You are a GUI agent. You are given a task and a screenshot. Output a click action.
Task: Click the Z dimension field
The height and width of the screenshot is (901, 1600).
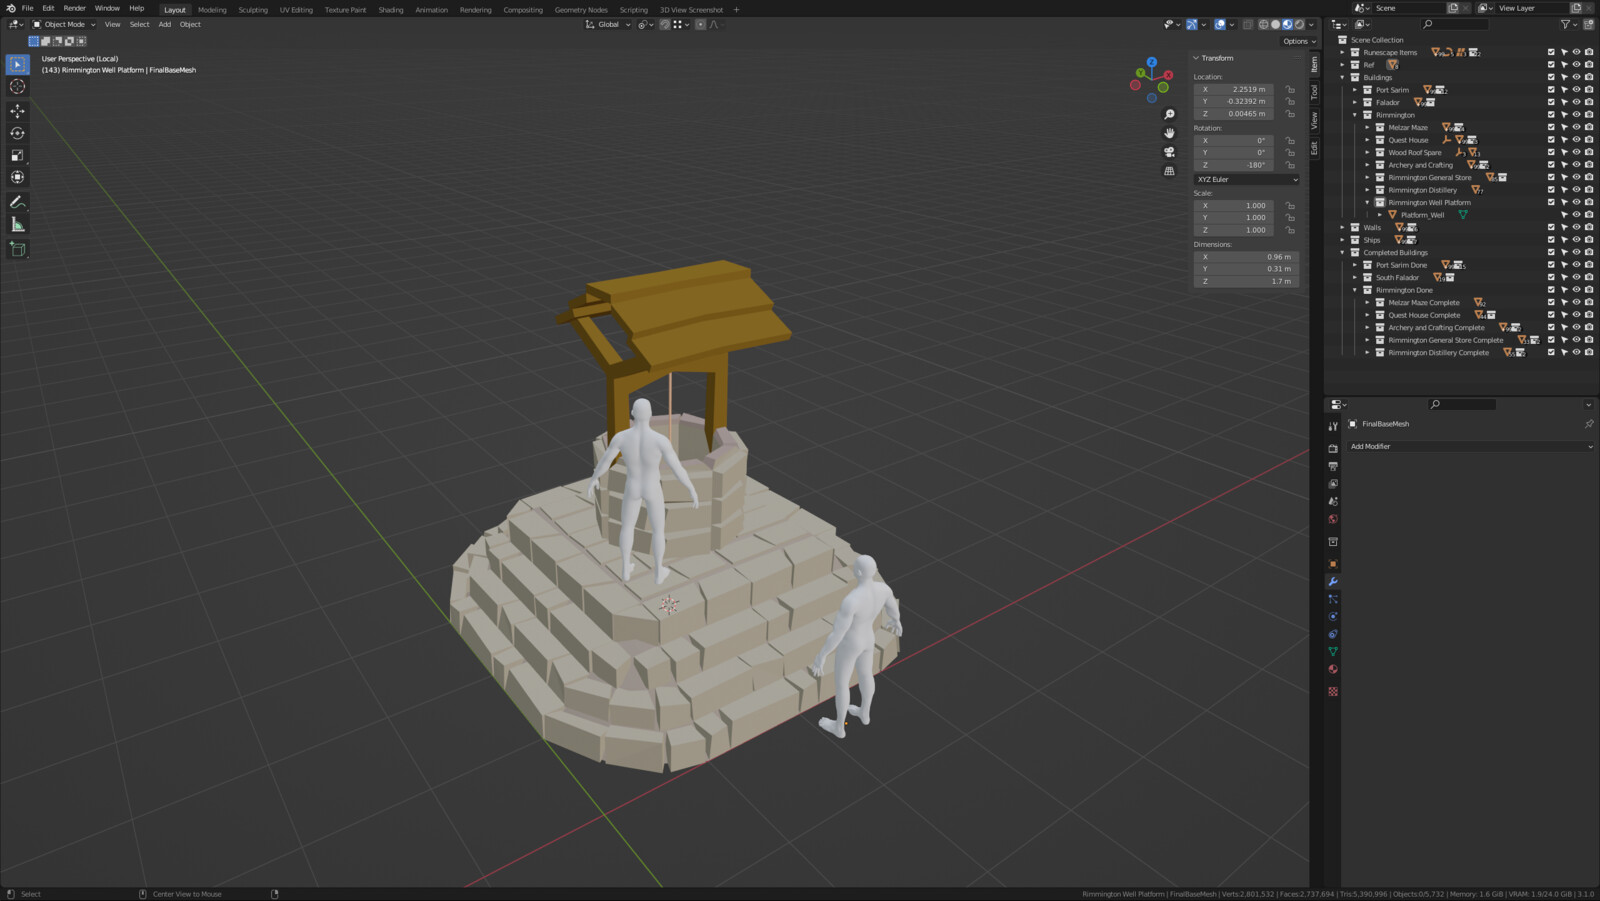1246,281
